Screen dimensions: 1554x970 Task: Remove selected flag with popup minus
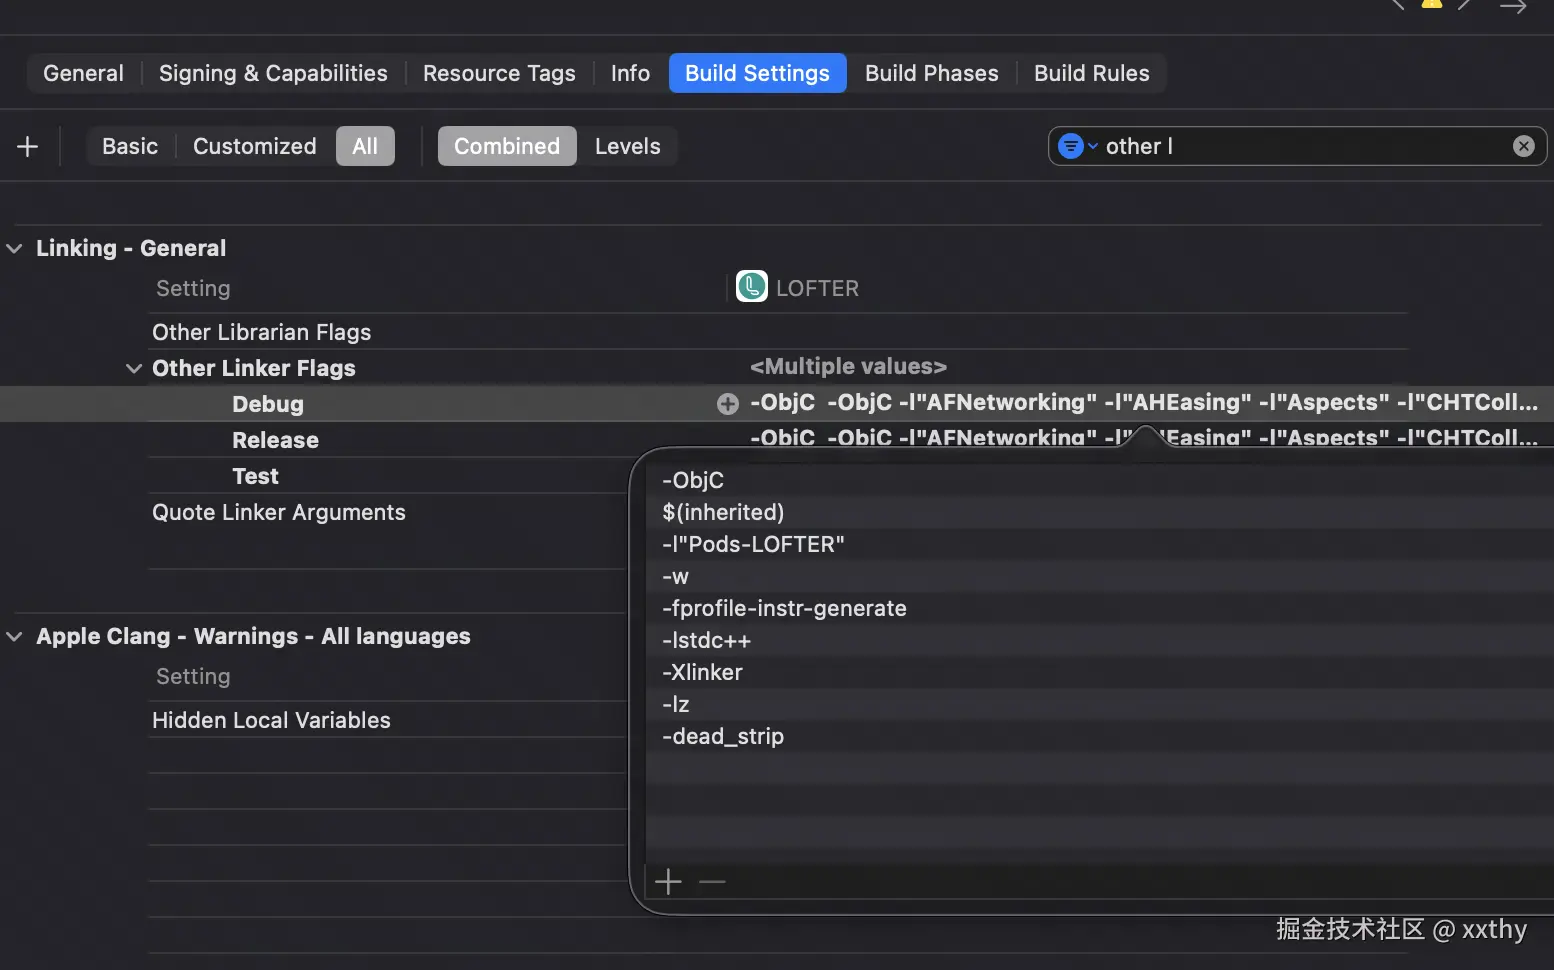click(712, 881)
